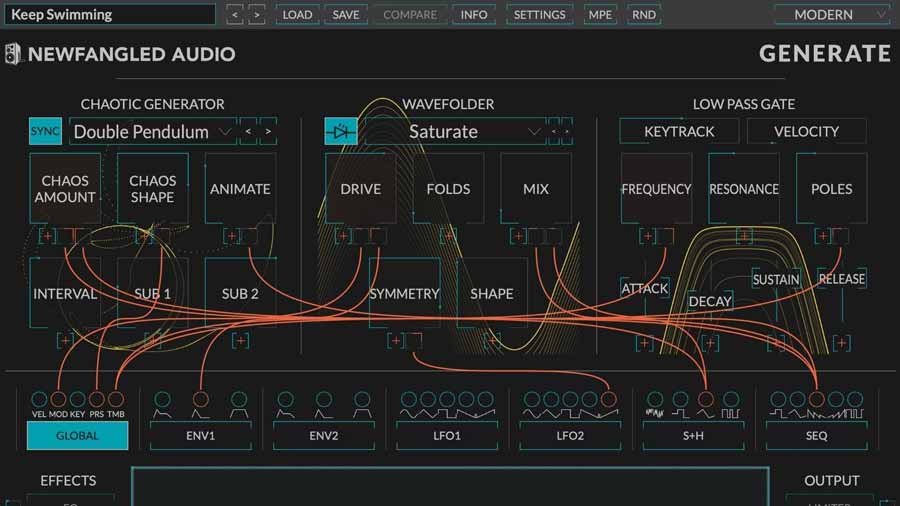The height and width of the screenshot is (506, 900).
Task: Click the first SEQ step output circle
Action: pyautogui.click(x=778, y=399)
